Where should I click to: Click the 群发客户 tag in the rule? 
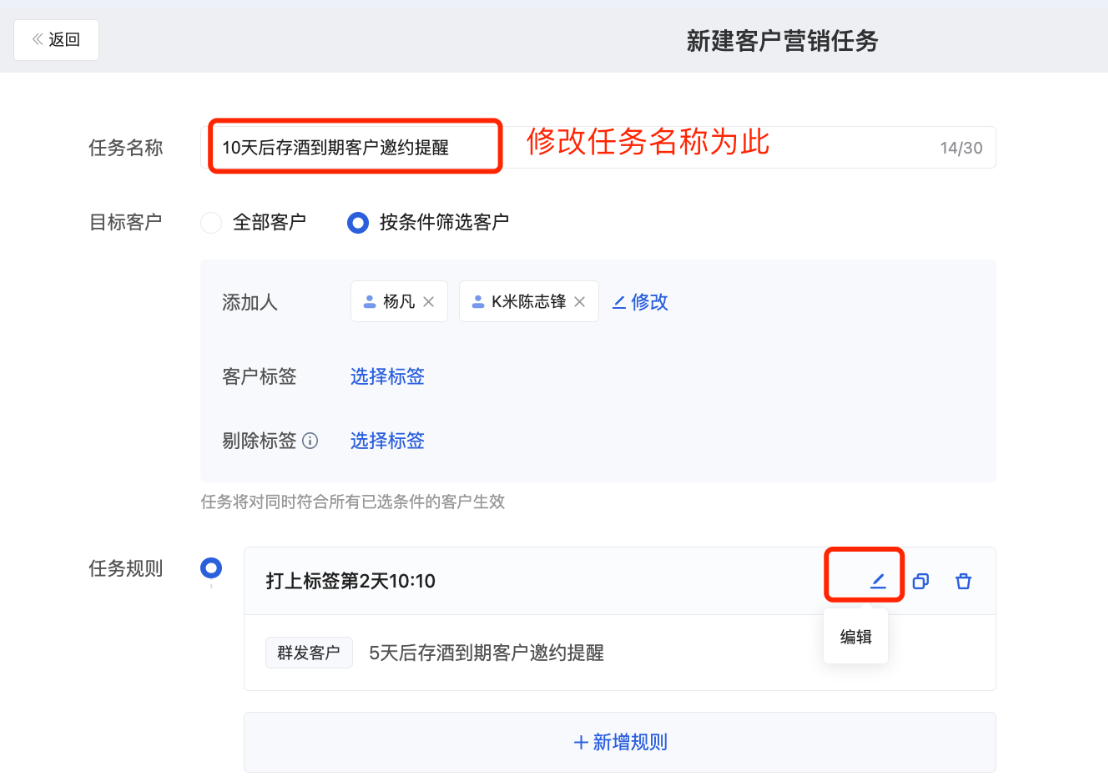point(308,654)
